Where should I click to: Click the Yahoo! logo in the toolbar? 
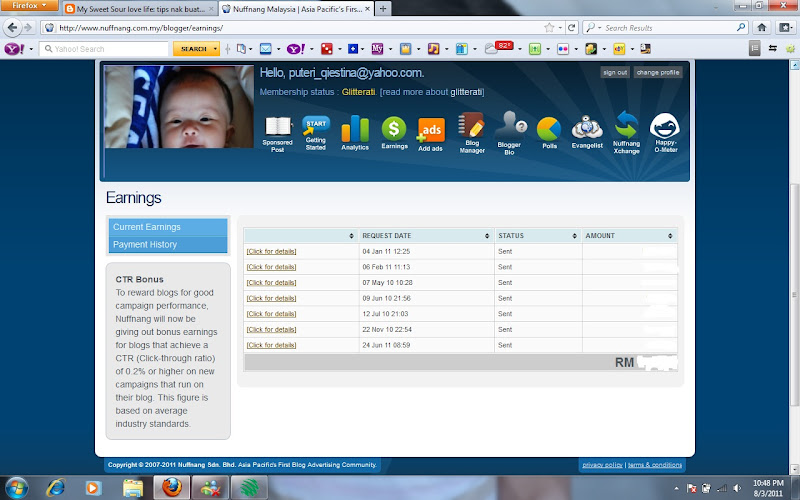coord(14,49)
